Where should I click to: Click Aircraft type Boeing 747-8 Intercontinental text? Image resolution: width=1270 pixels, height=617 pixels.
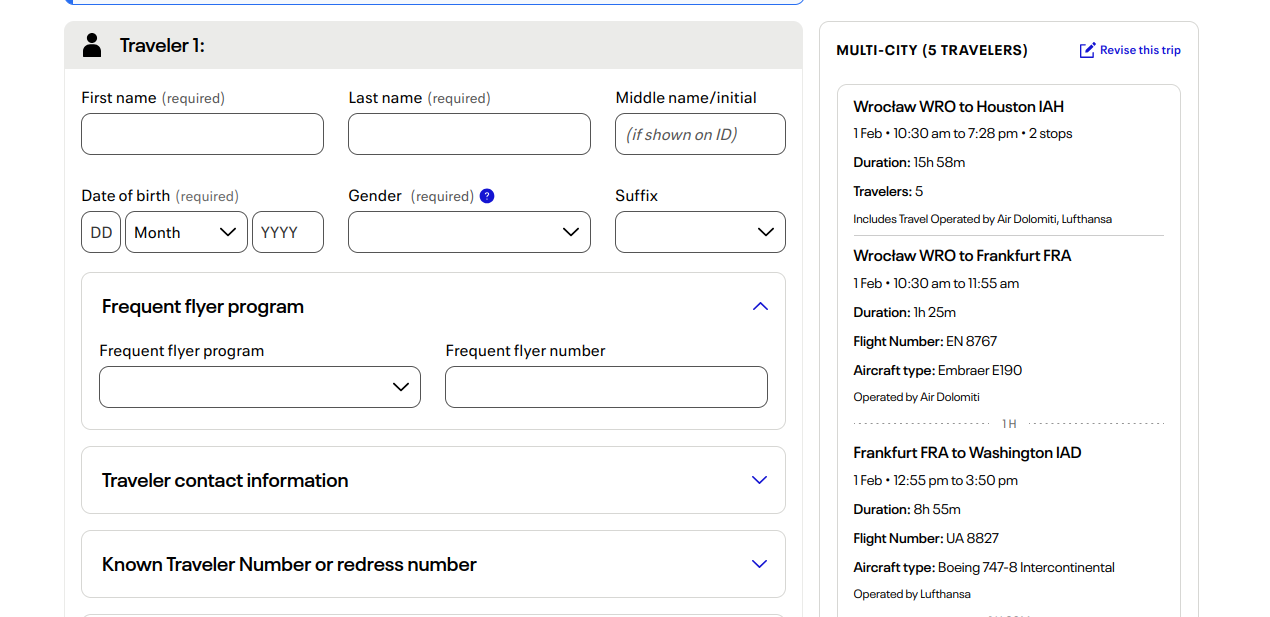984,567
